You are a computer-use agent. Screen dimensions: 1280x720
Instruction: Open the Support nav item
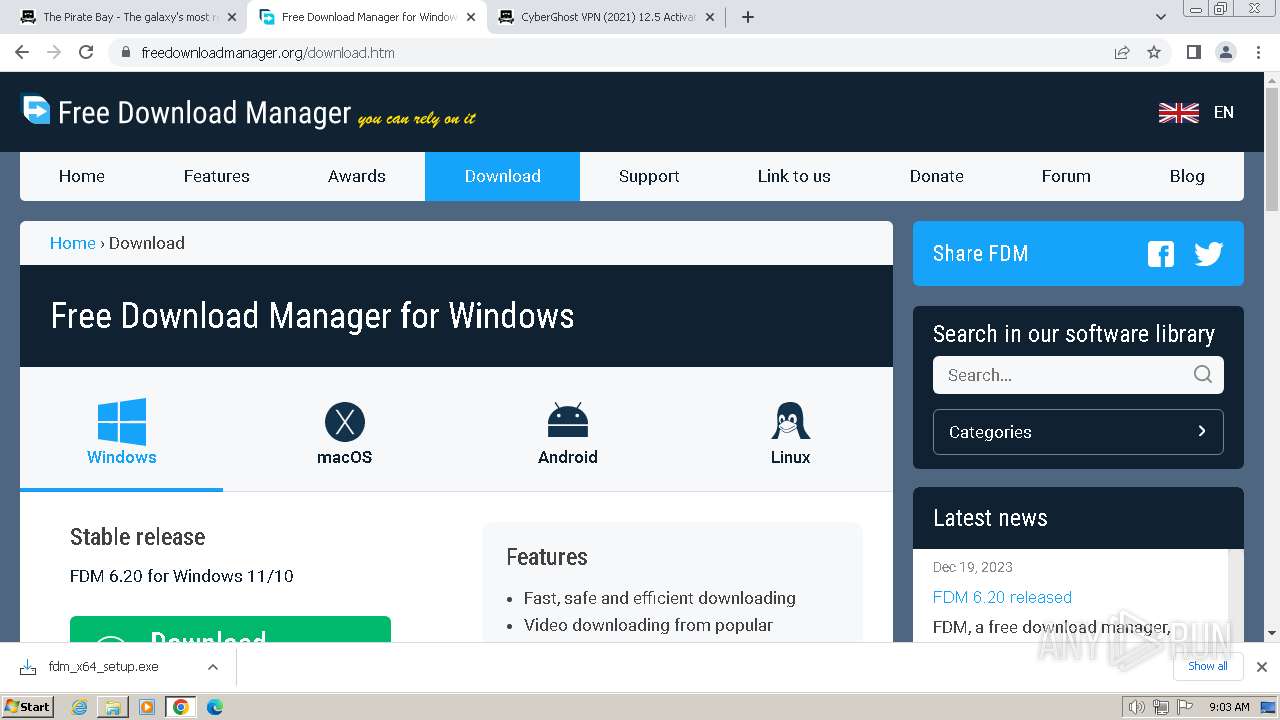[649, 176]
